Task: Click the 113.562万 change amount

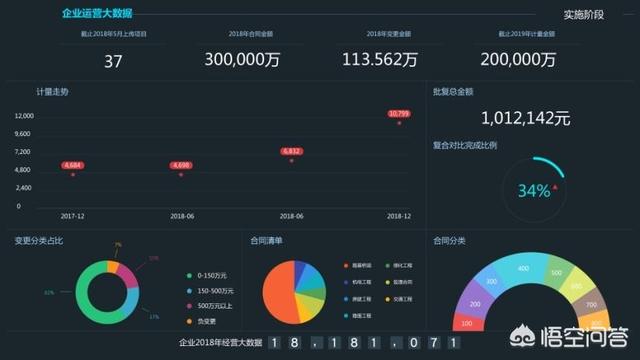Action: 380,60
